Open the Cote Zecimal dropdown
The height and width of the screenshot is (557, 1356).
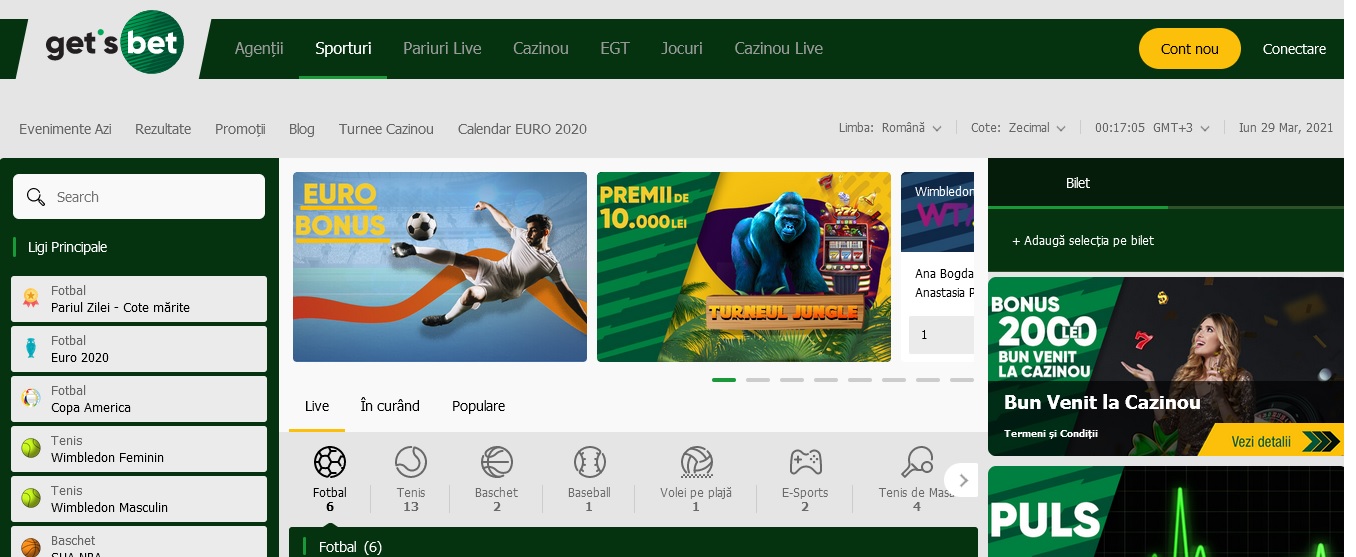(1018, 128)
